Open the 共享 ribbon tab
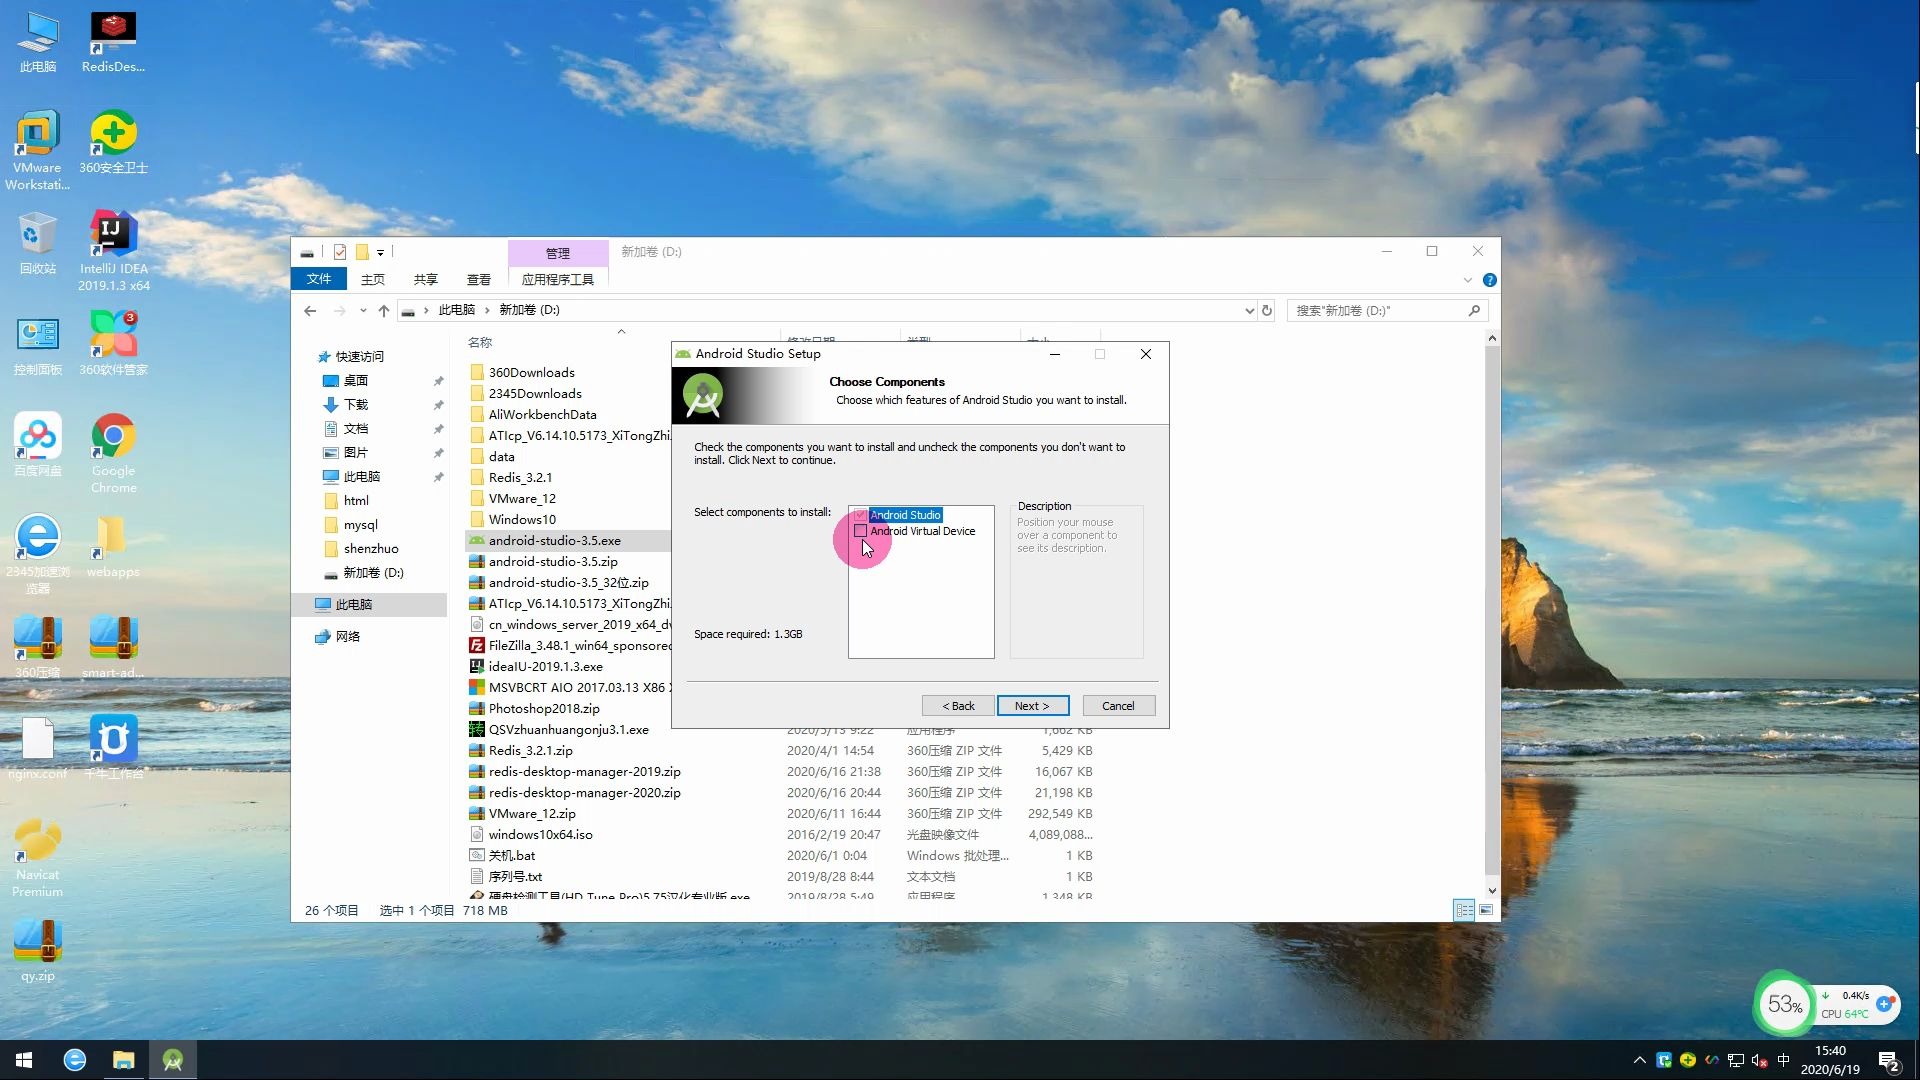The width and height of the screenshot is (1920, 1080). [x=426, y=279]
